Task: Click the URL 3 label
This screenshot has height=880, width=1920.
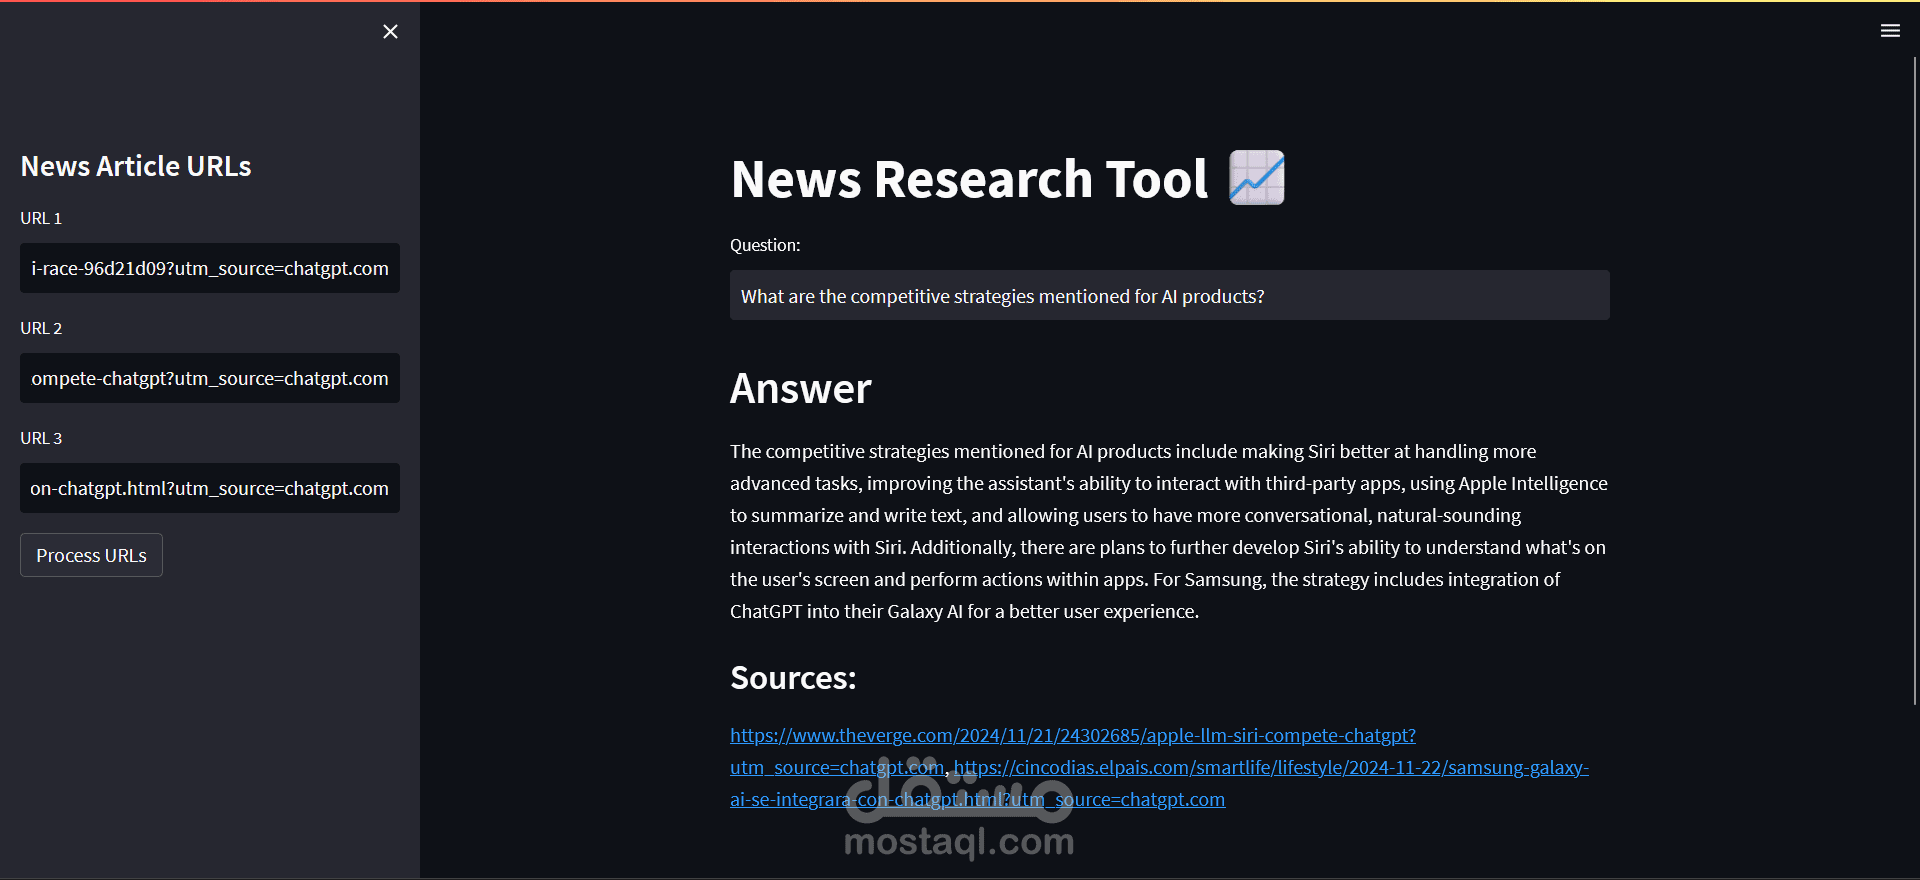Action: tap(41, 438)
